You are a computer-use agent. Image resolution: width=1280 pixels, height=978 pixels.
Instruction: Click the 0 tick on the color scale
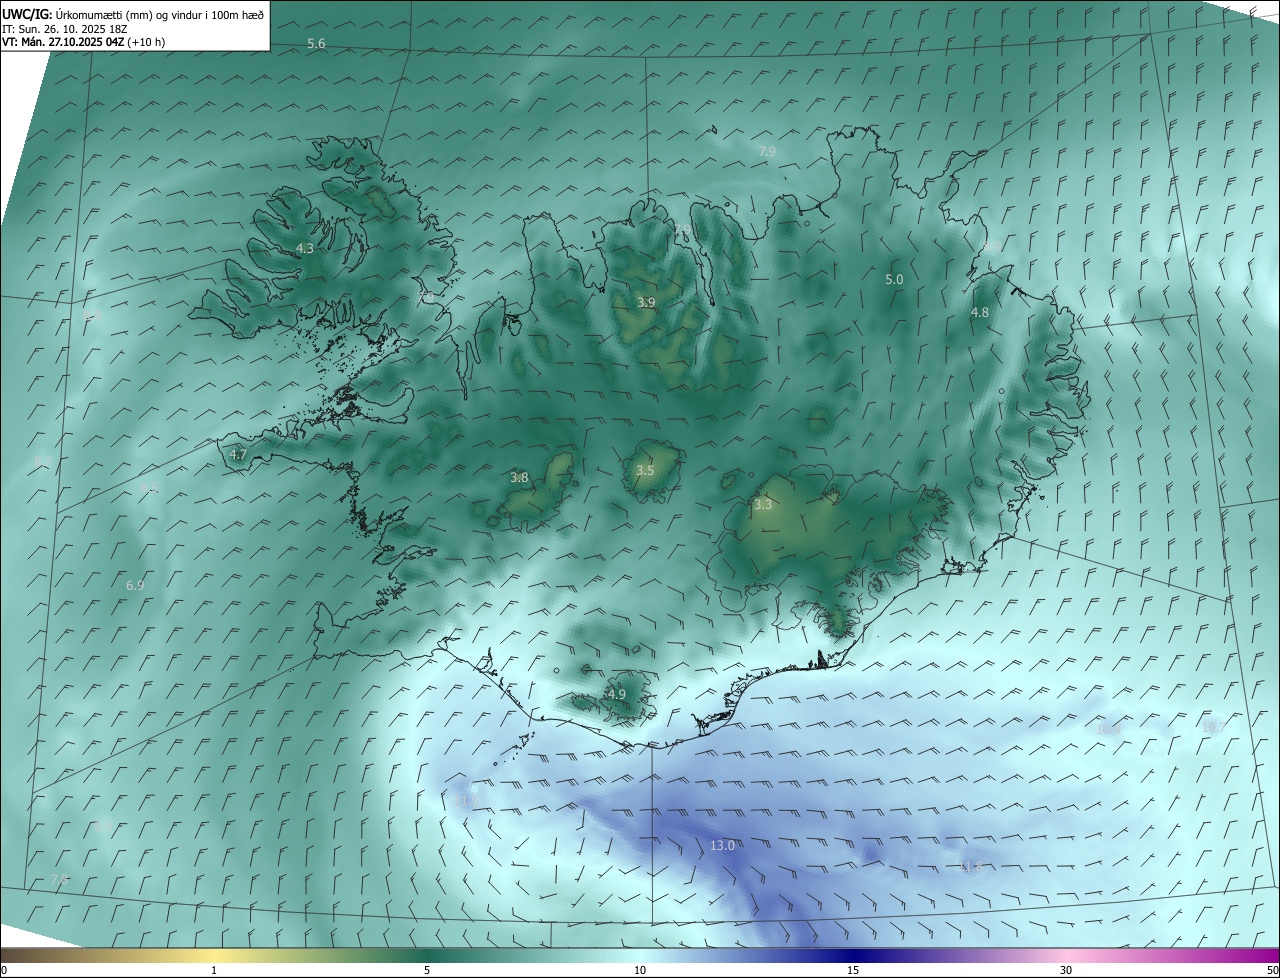4,970
